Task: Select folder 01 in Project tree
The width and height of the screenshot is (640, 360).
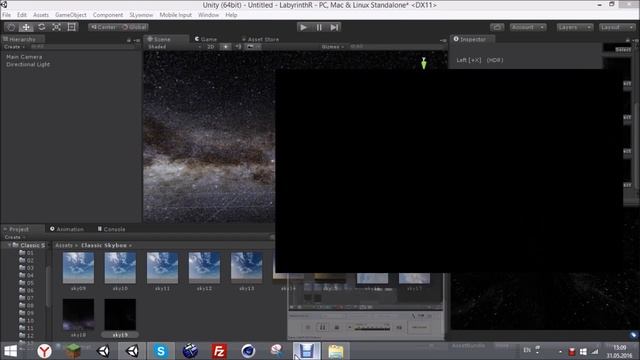Action: point(27,253)
